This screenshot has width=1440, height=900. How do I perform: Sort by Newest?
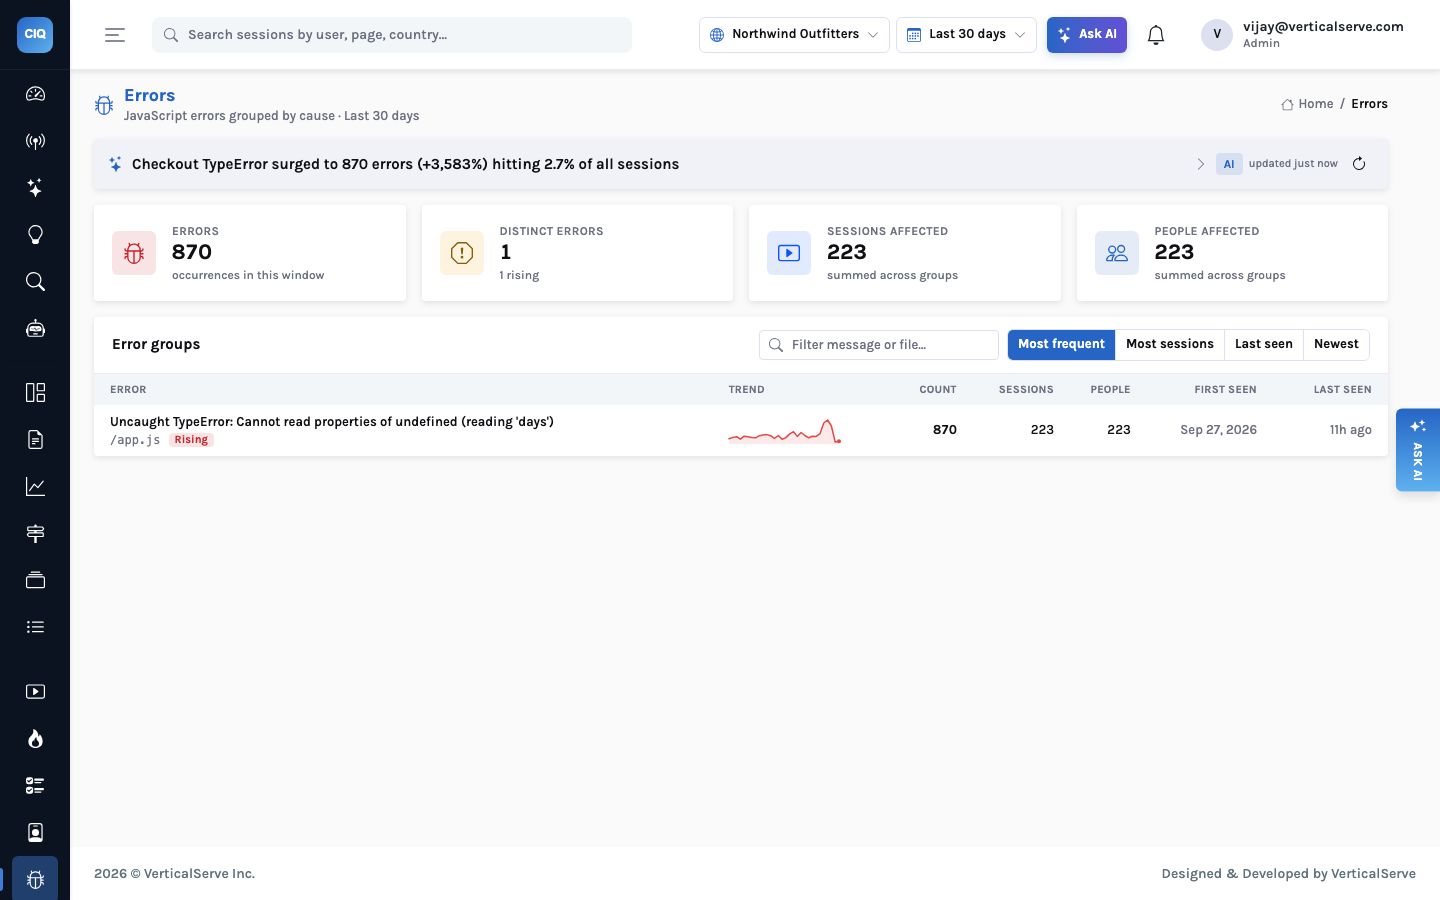click(1336, 344)
